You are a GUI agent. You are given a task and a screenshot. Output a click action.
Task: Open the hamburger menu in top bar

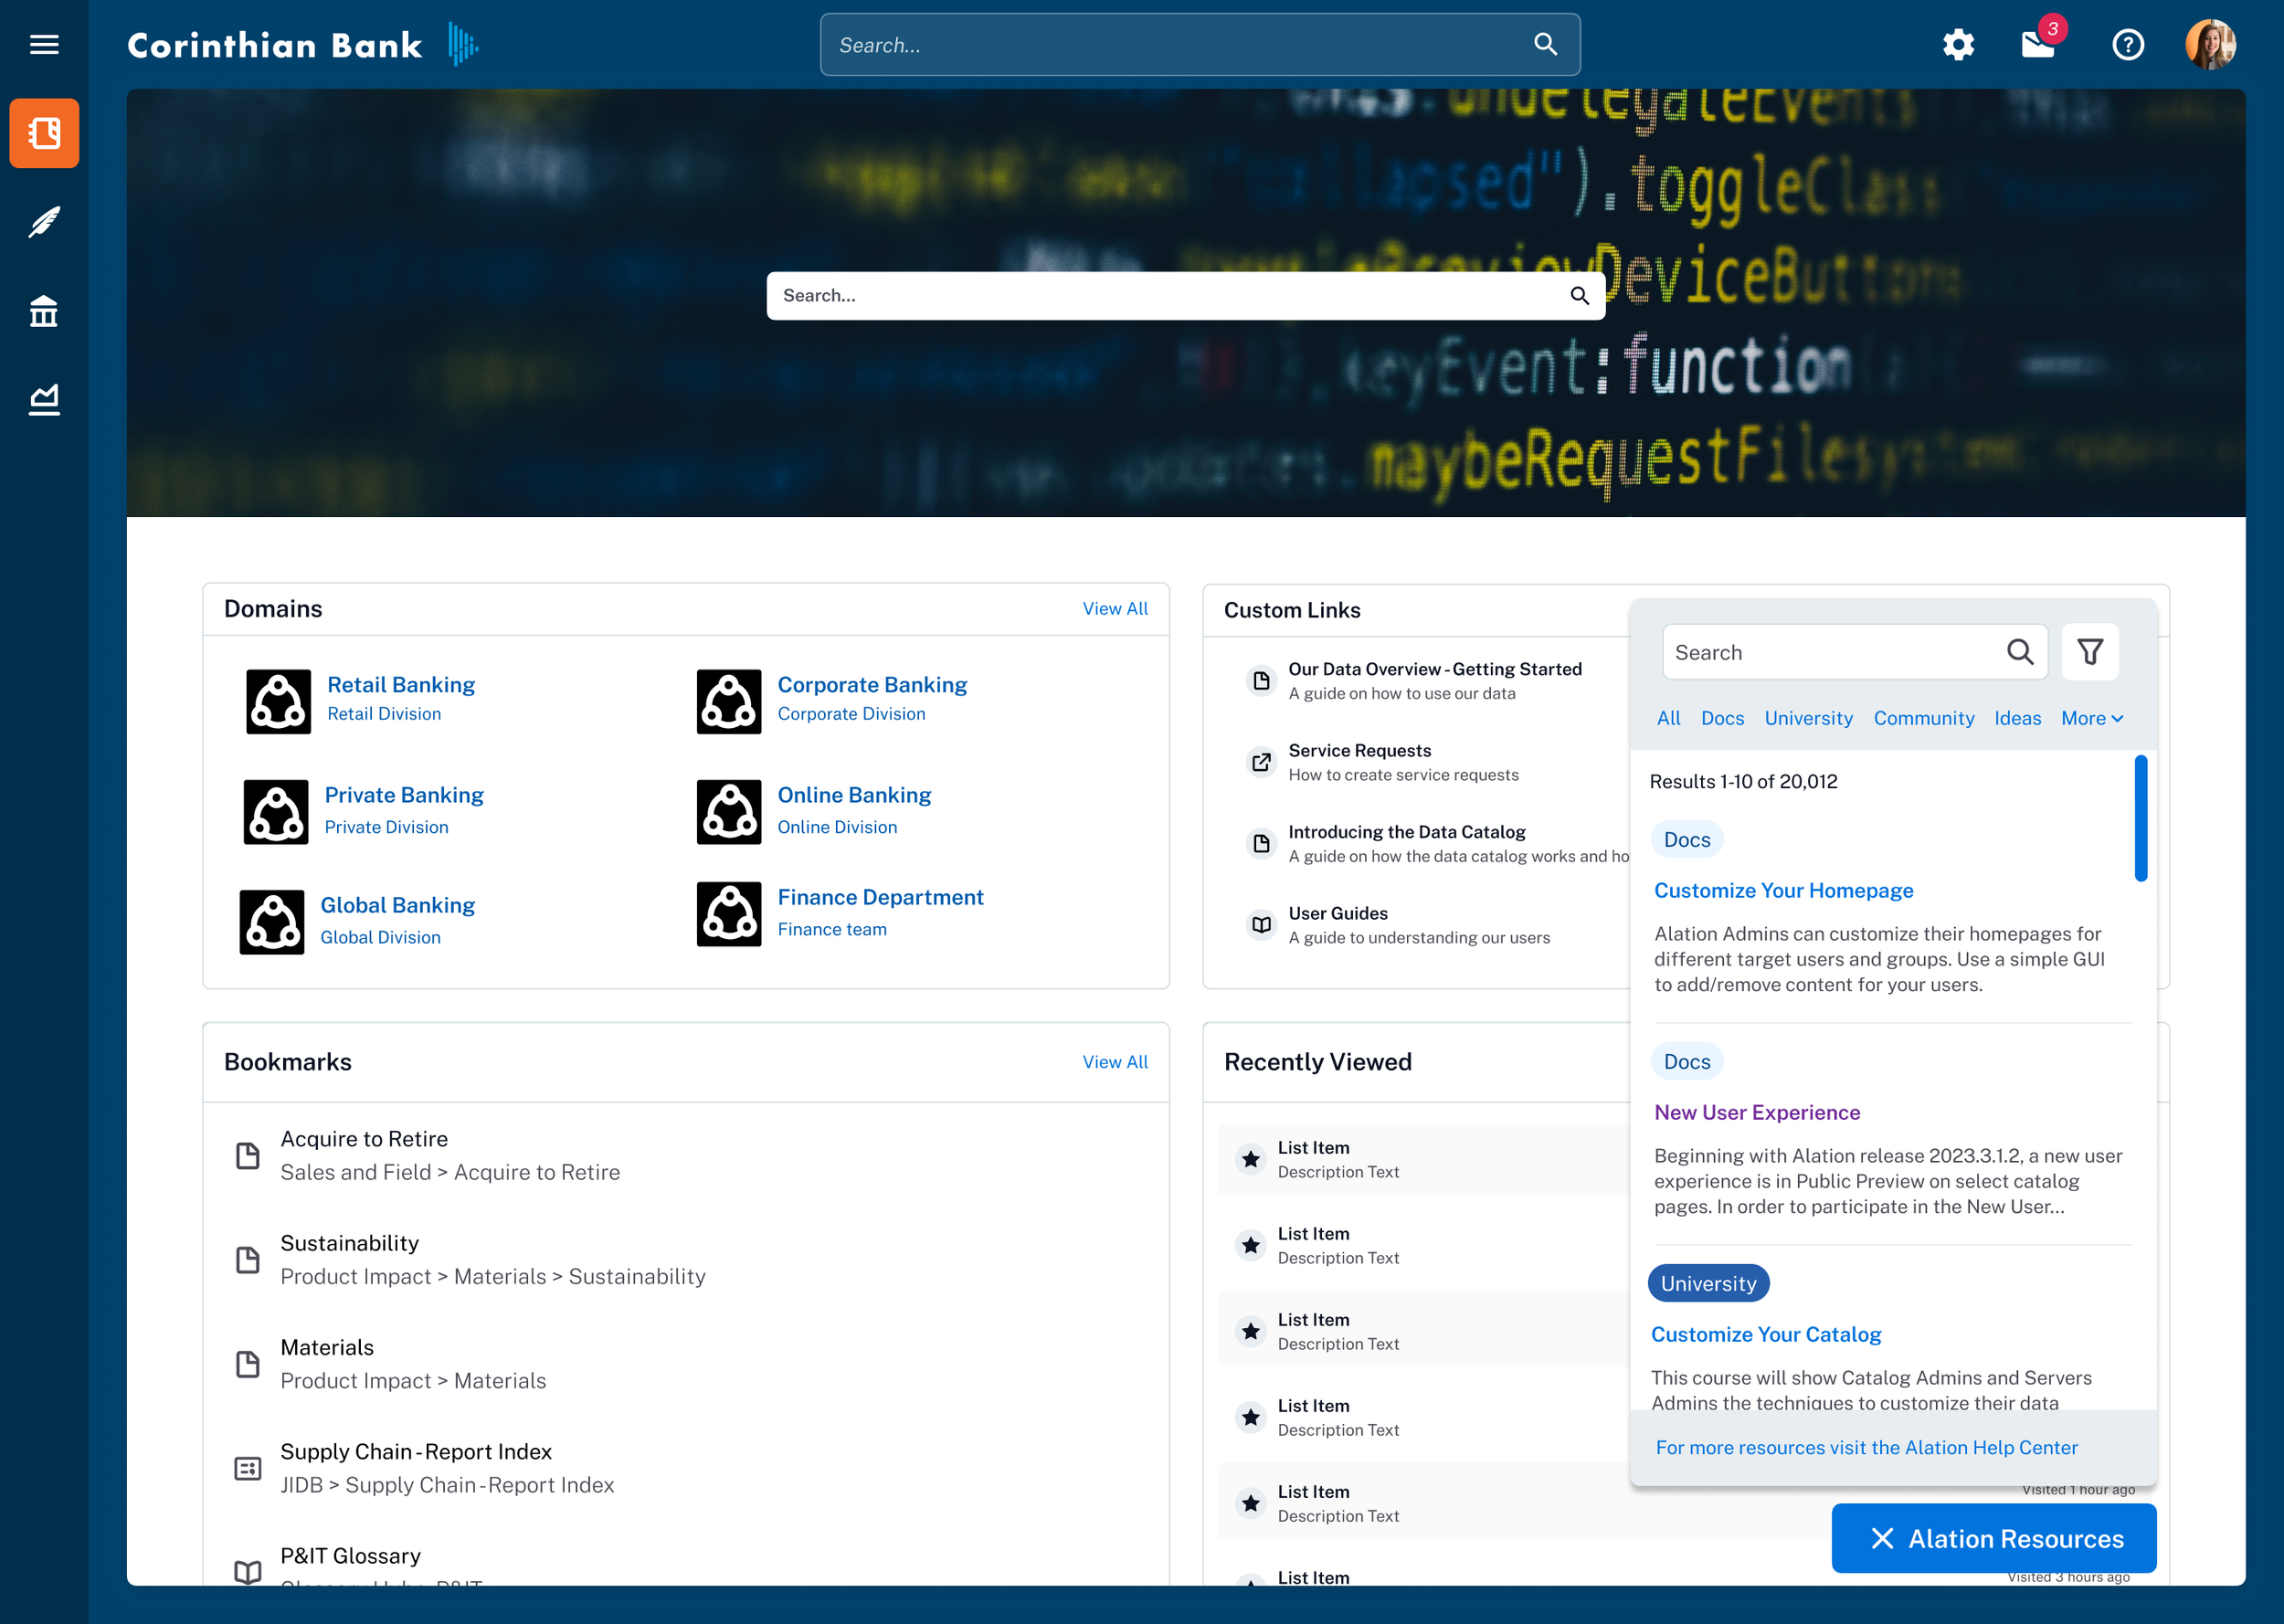click(44, 44)
